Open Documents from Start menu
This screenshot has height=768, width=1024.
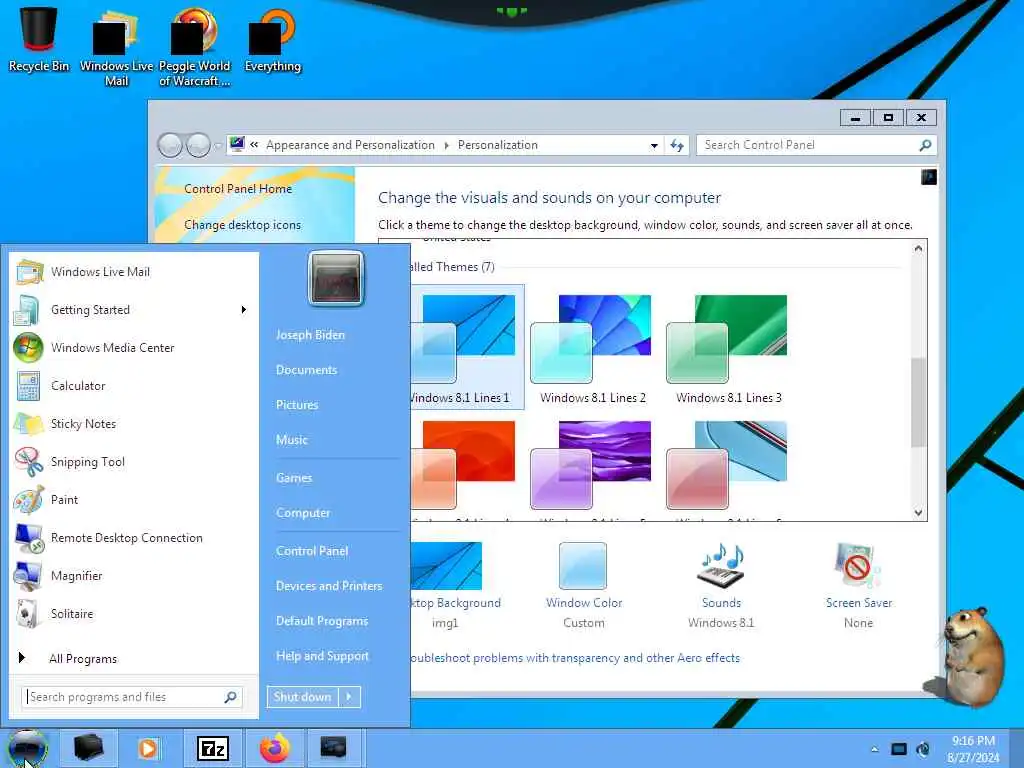click(306, 370)
